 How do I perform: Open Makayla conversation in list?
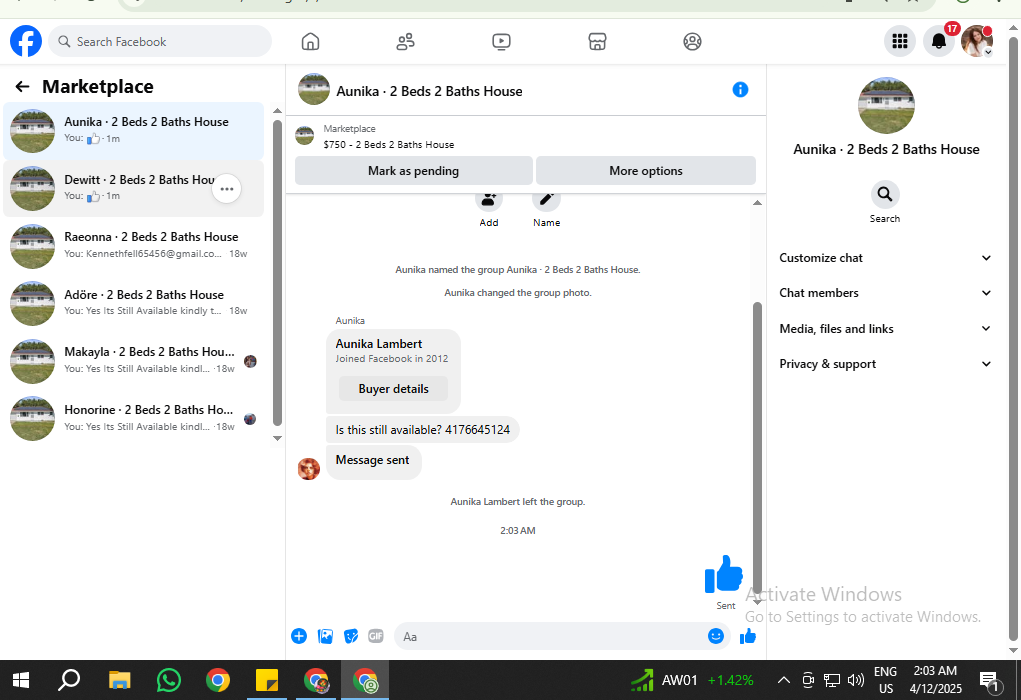click(x=133, y=361)
